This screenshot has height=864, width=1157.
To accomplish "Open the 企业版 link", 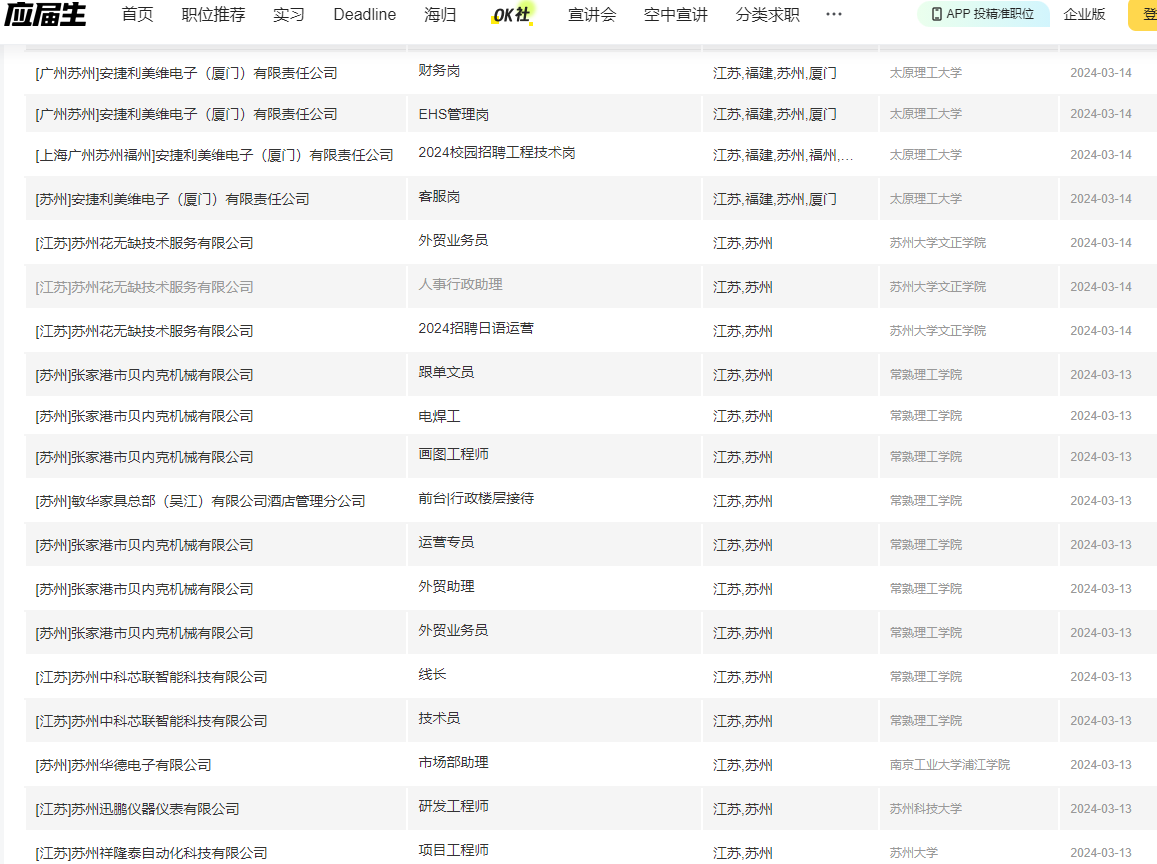I will tap(1084, 15).
